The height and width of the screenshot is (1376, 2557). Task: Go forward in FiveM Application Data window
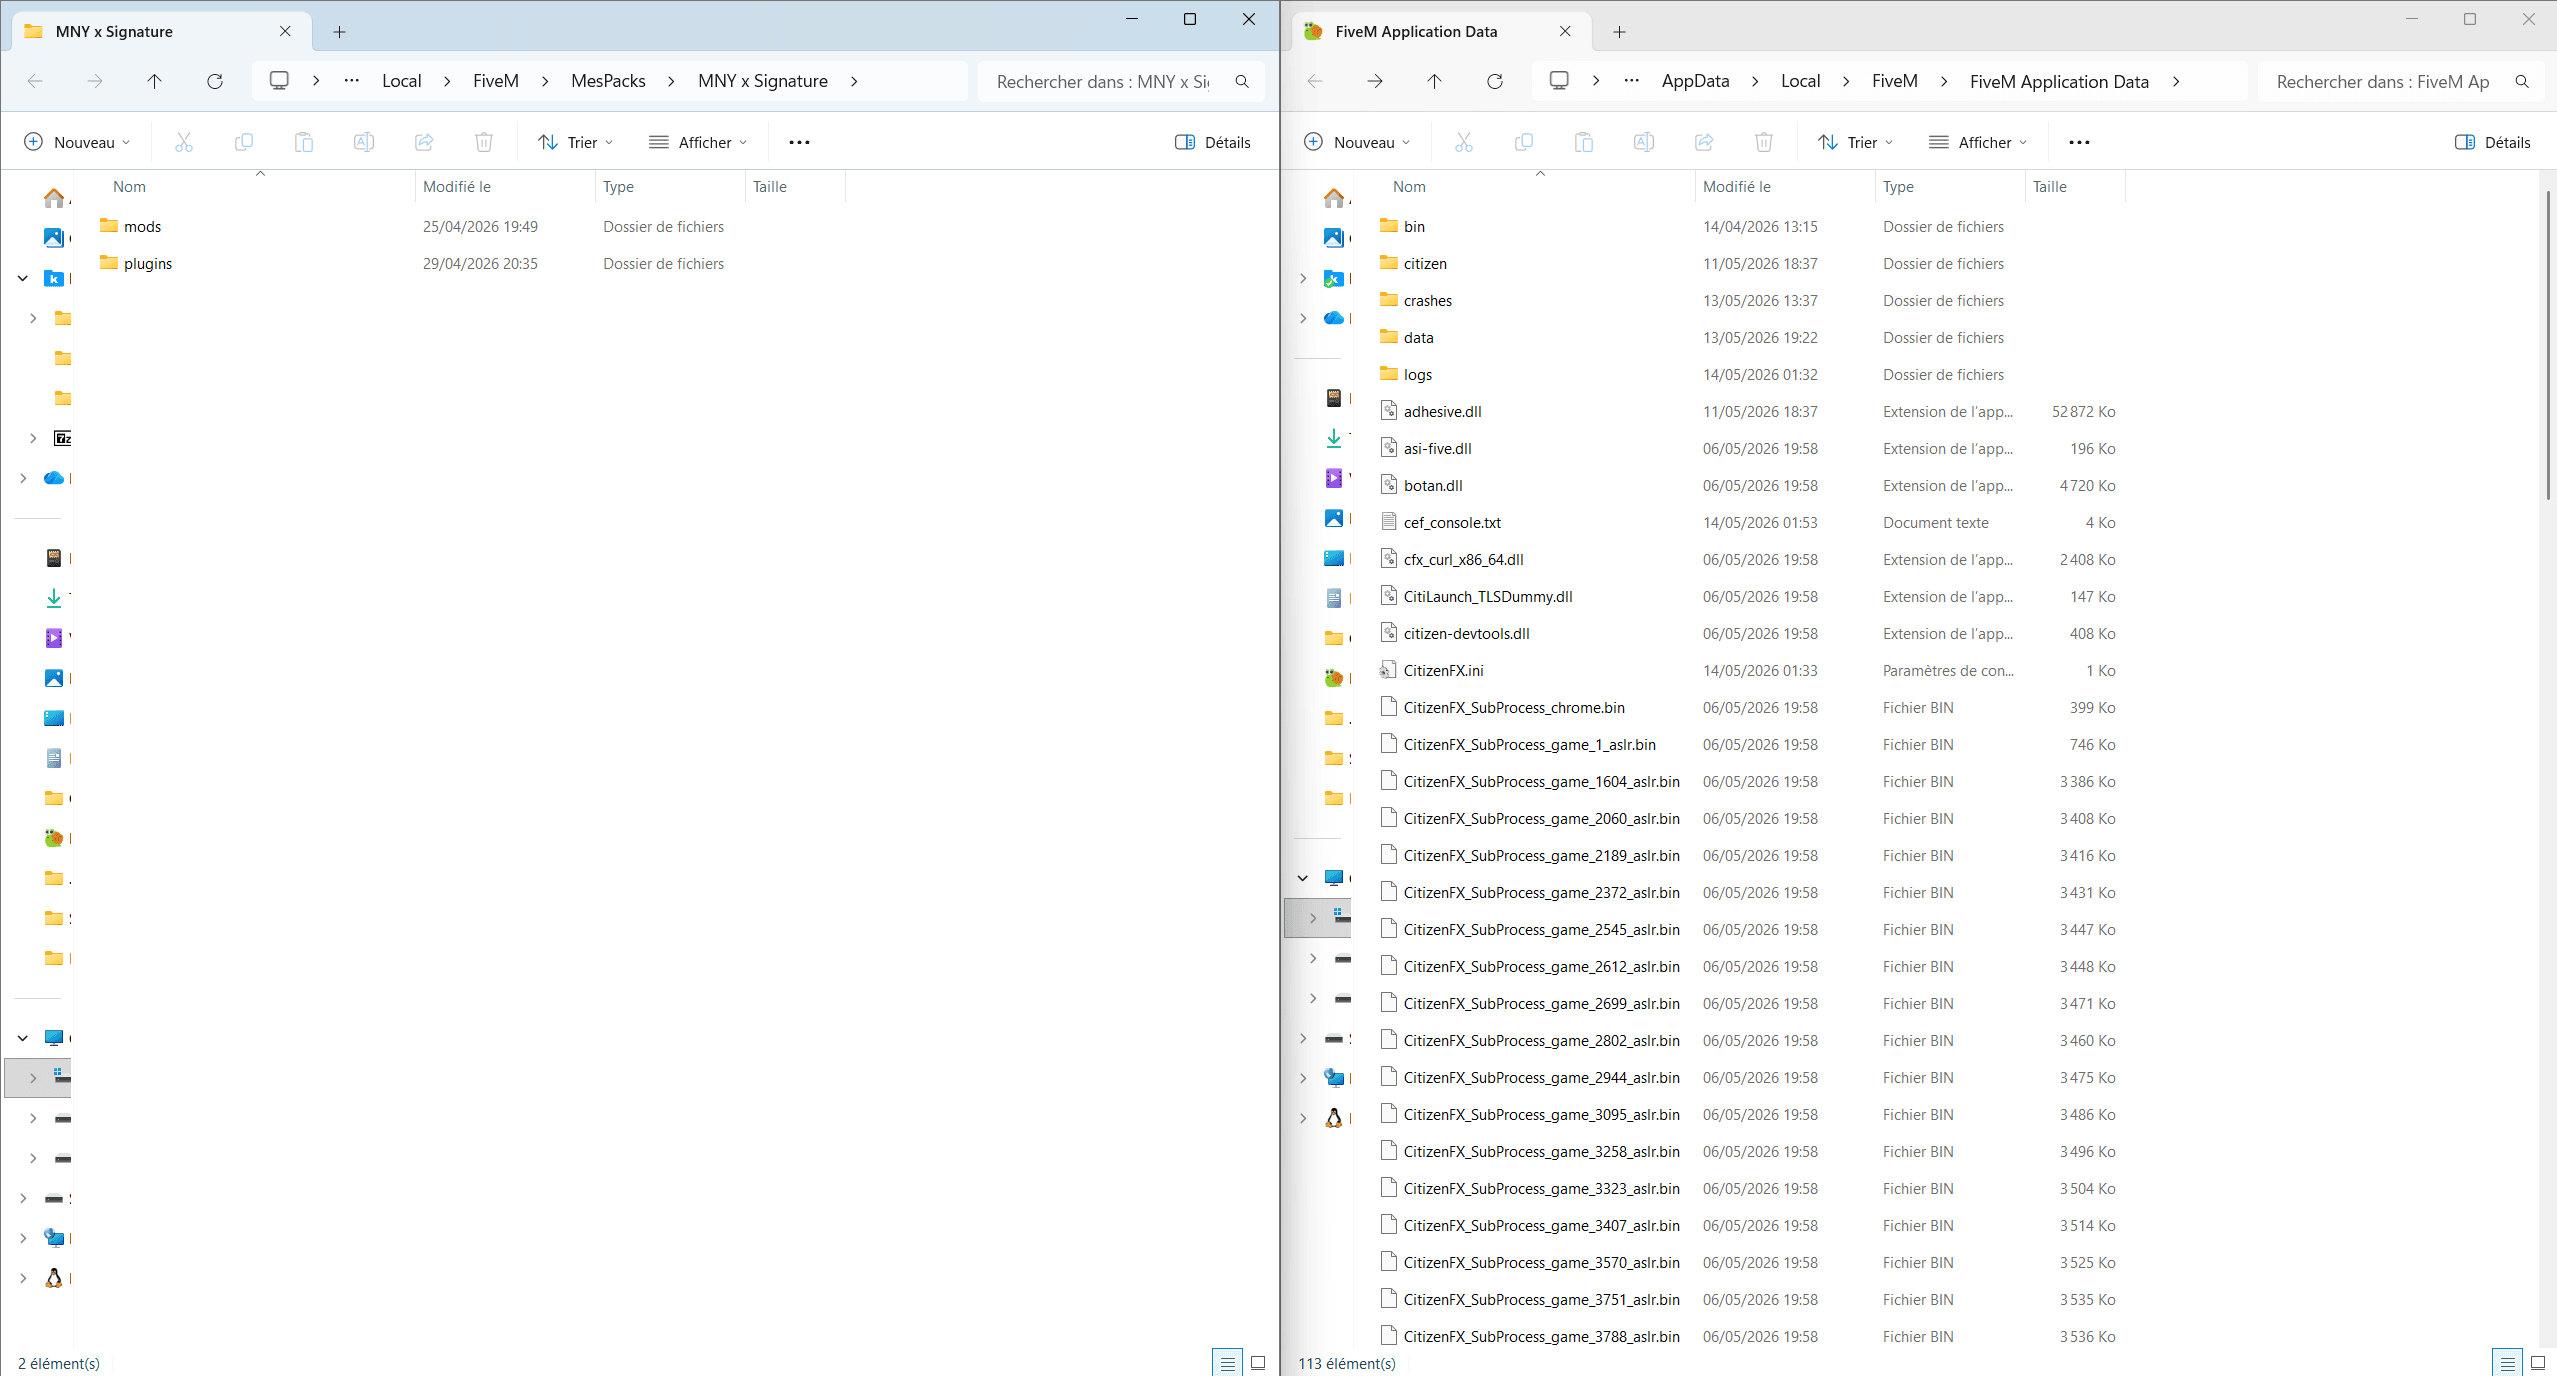pyautogui.click(x=1375, y=81)
